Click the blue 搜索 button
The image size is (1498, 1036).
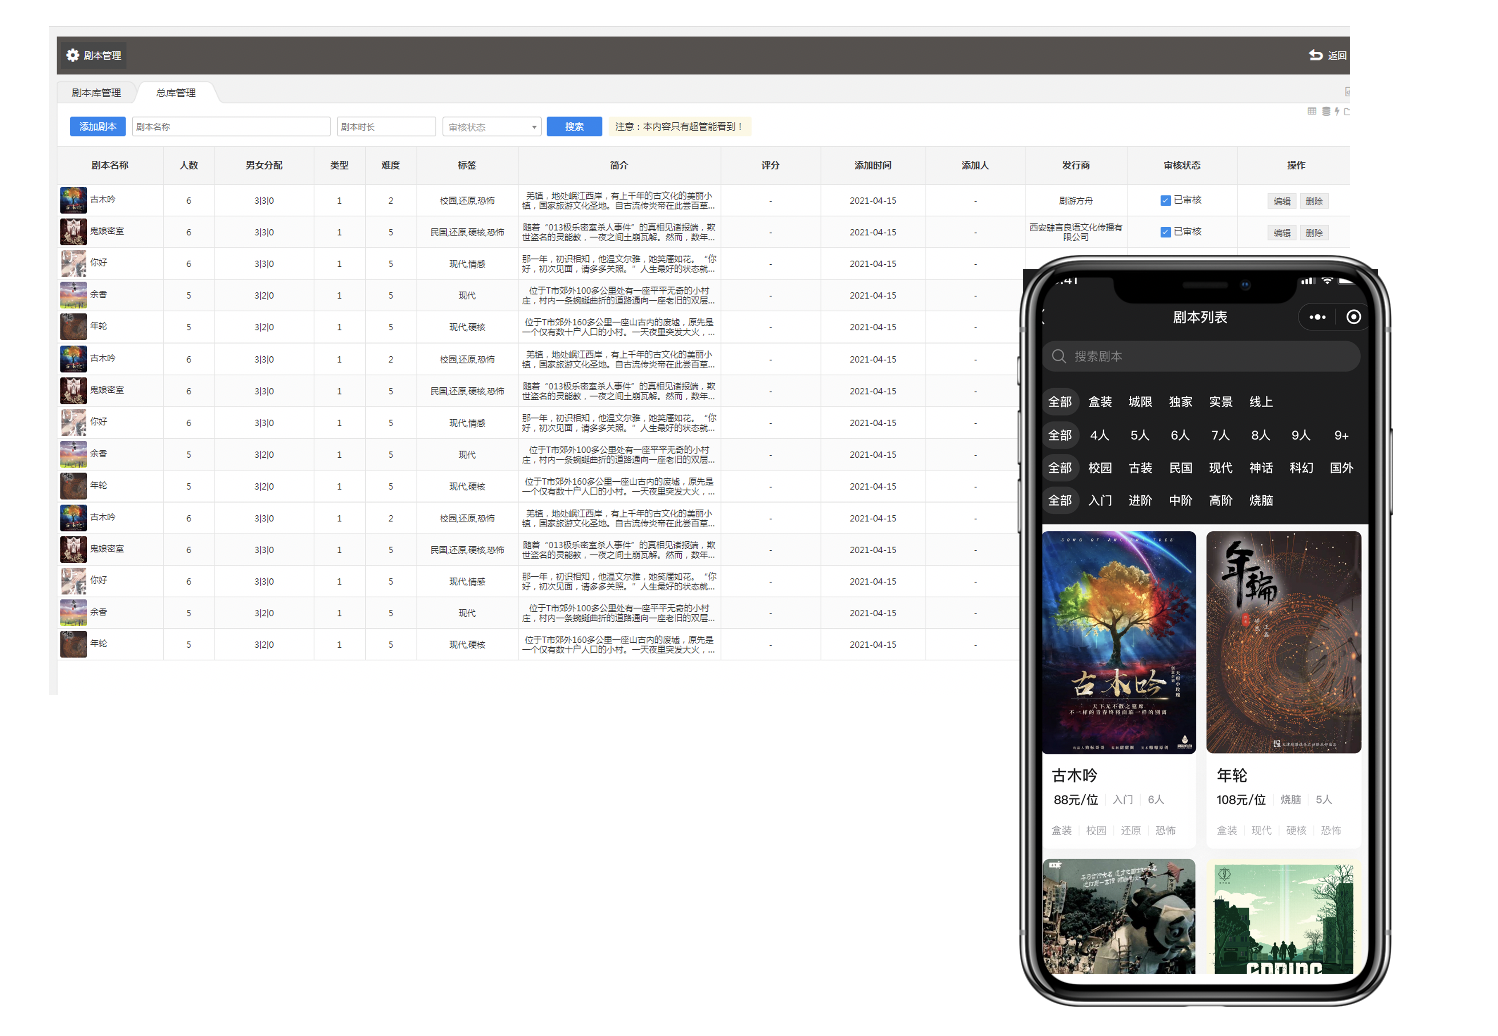[x=574, y=127]
